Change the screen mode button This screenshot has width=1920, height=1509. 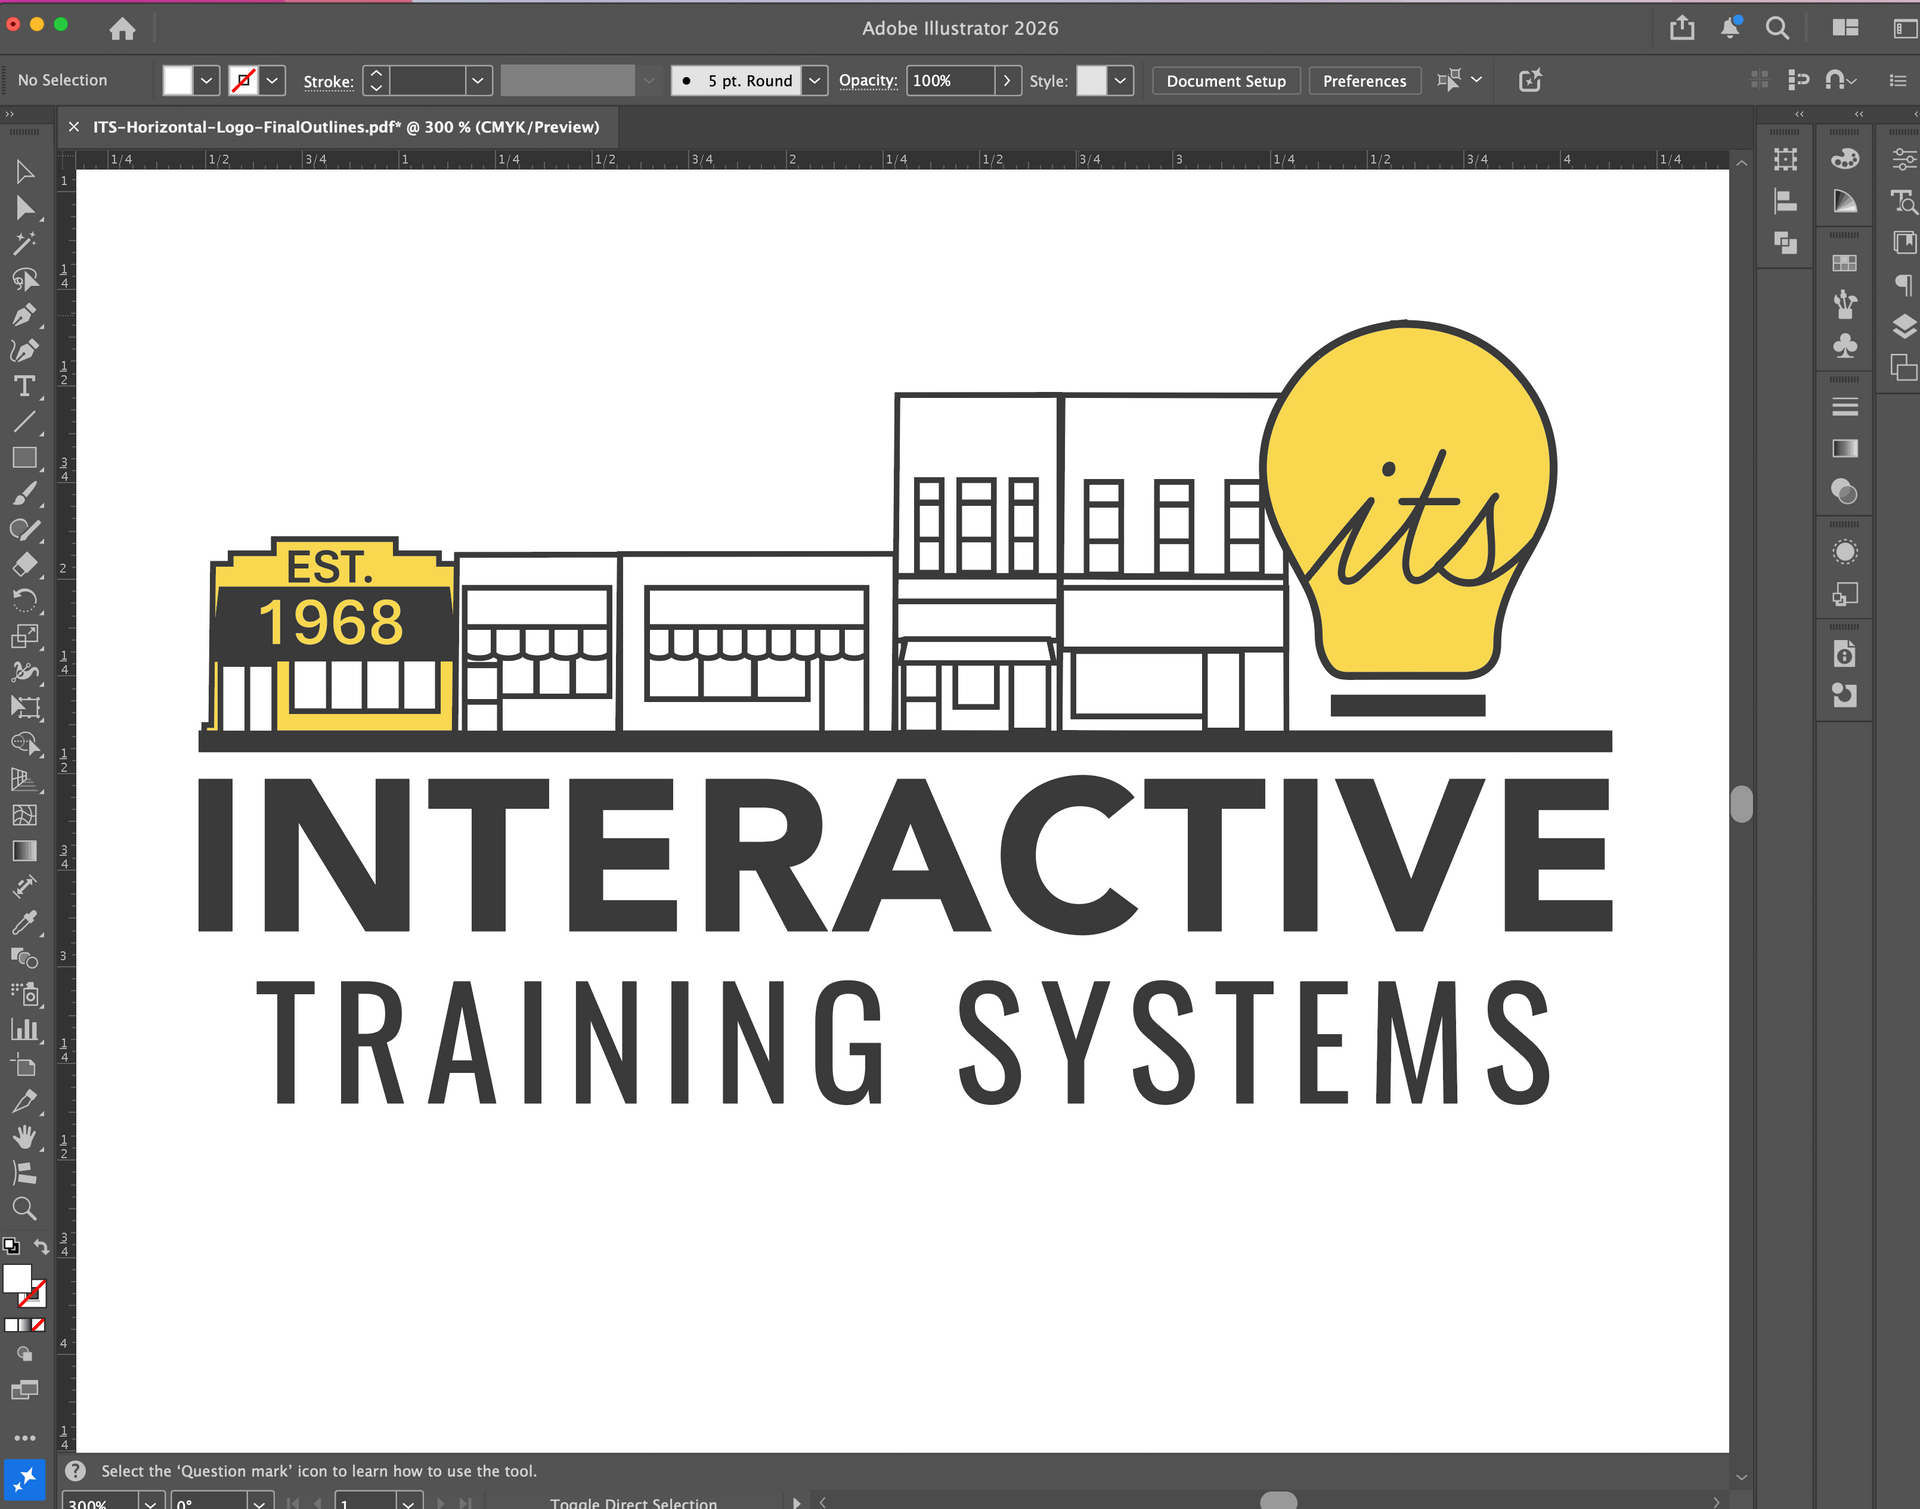(x=25, y=1390)
